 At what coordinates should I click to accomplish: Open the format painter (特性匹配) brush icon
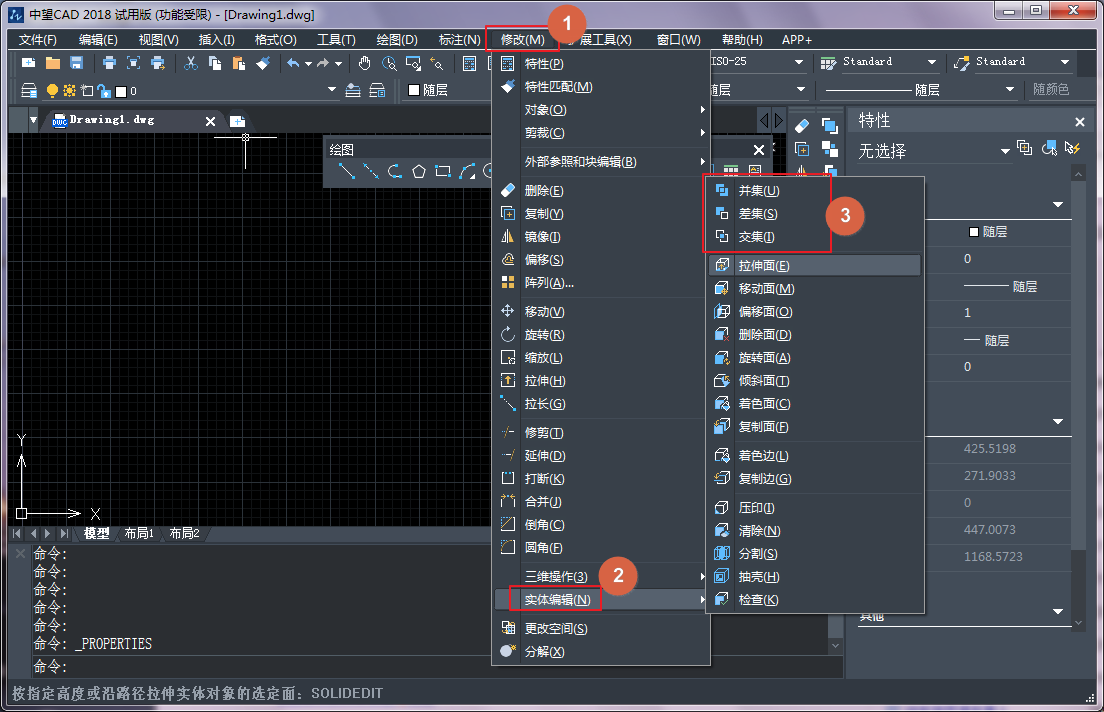(x=262, y=63)
